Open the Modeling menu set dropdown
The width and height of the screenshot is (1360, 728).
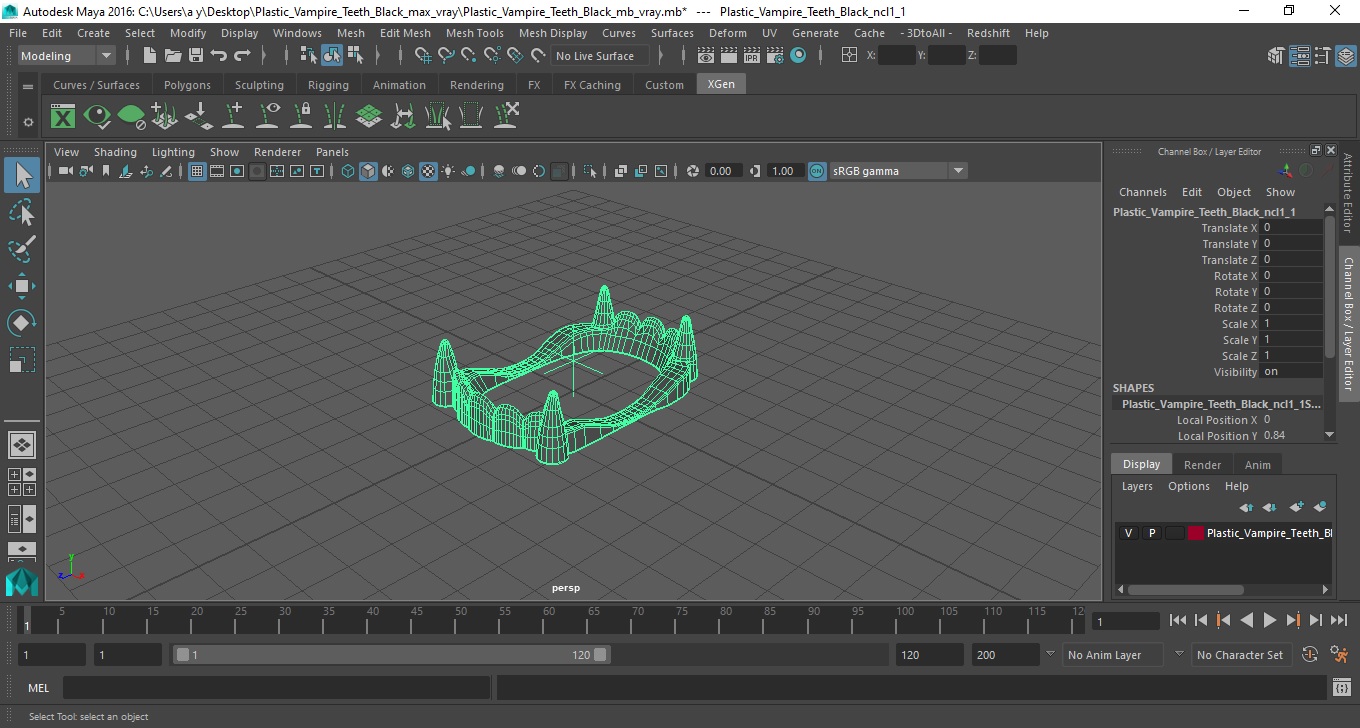coord(66,56)
